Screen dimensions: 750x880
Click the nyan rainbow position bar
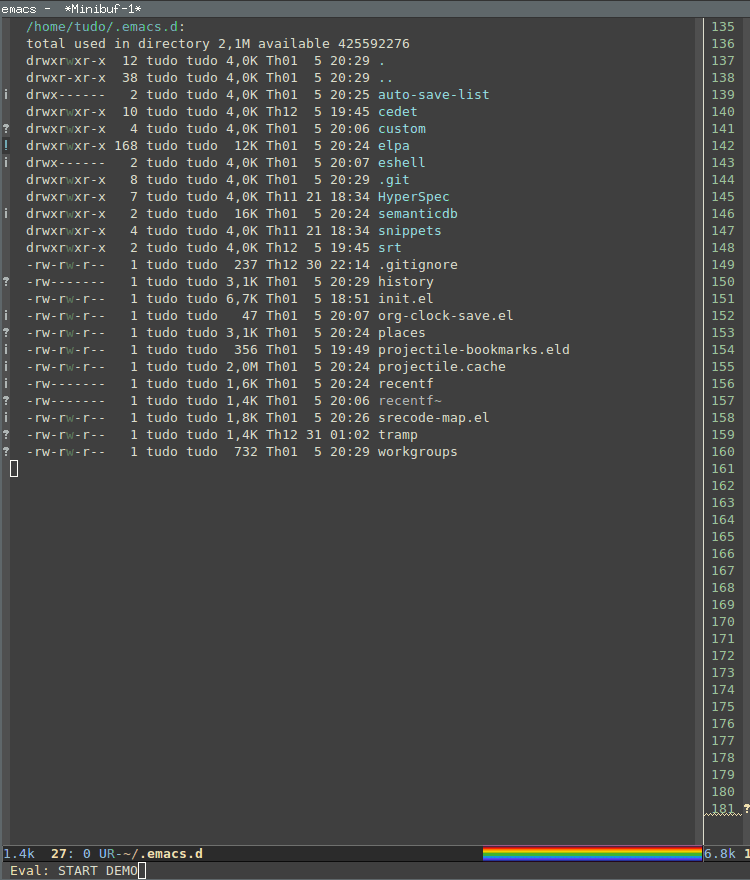point(592,854)
